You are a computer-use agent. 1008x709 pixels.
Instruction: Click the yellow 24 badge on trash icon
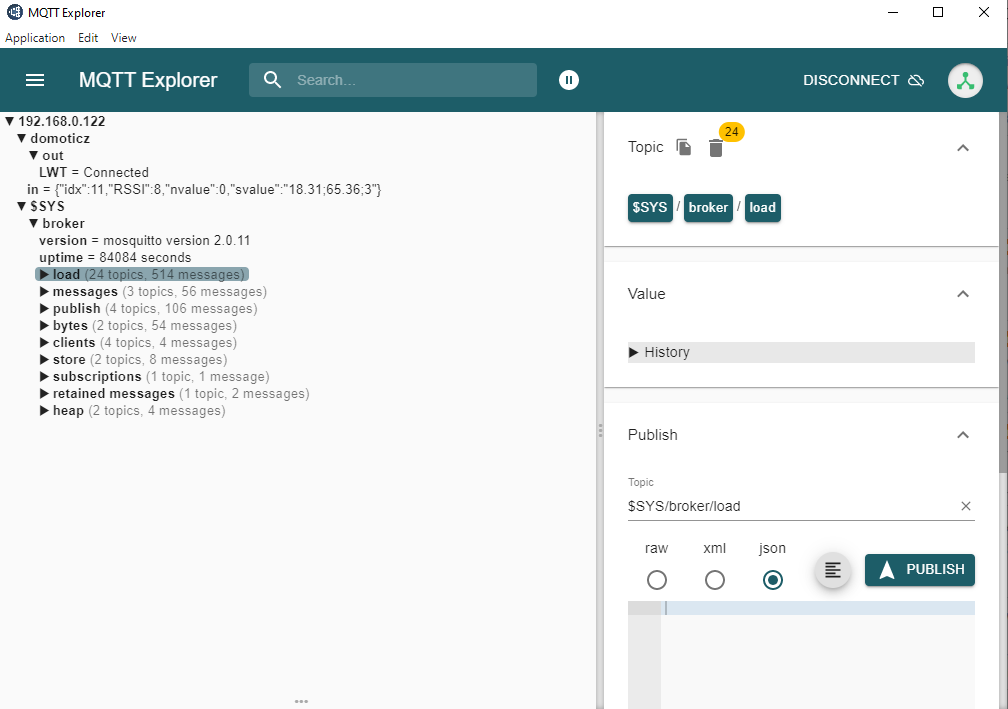pyautogui.click(x=732, y=132)
